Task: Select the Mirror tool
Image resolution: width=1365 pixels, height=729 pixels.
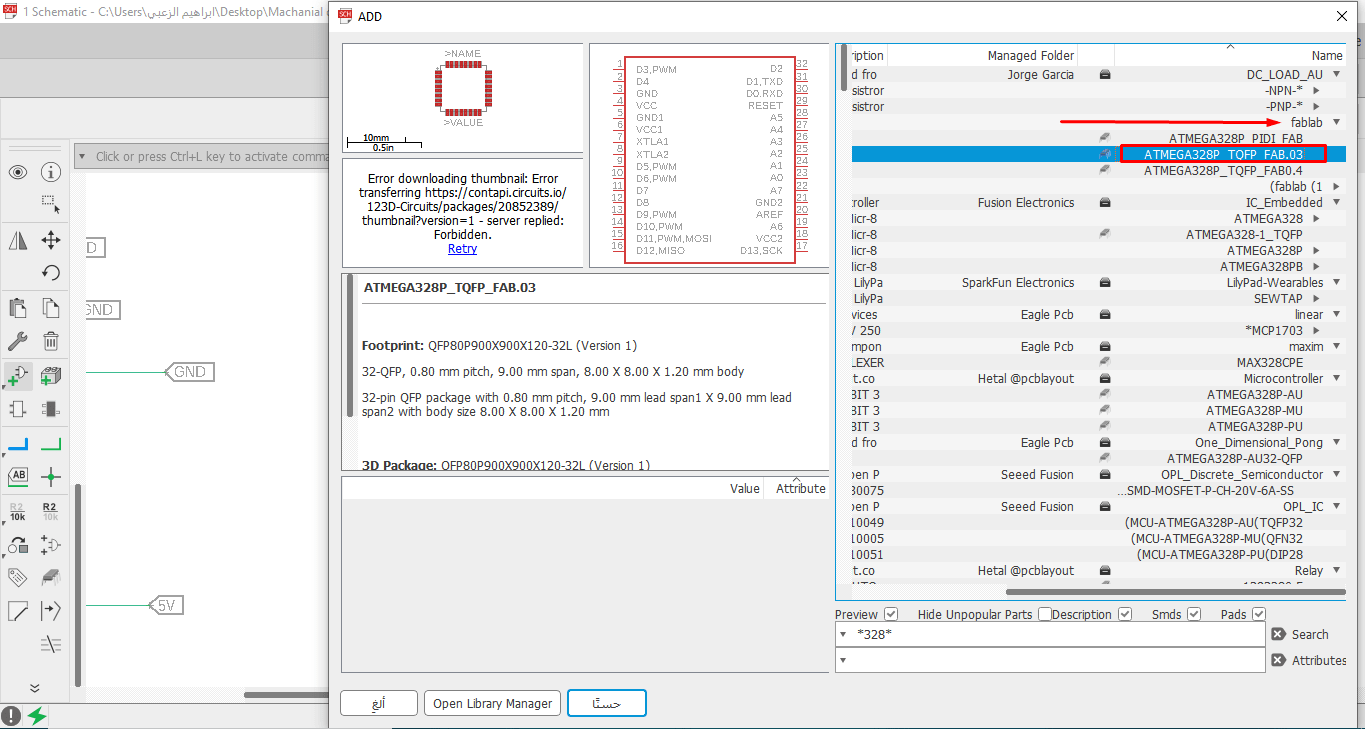Action: (x=18, y=240)
